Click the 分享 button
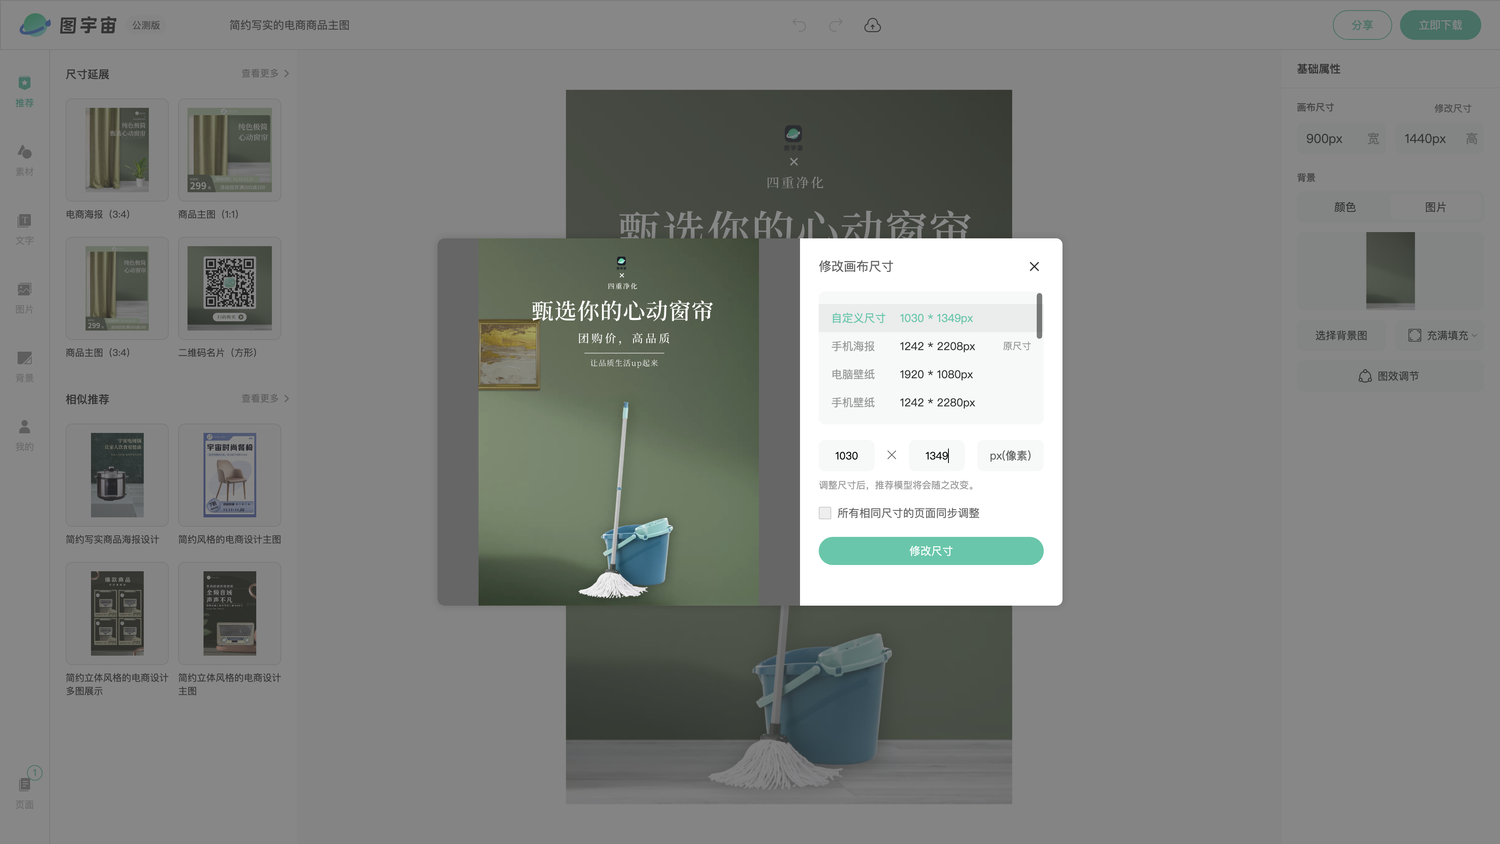The height and width of the screenshot is (844, 1500). (x=1362, y=25)
